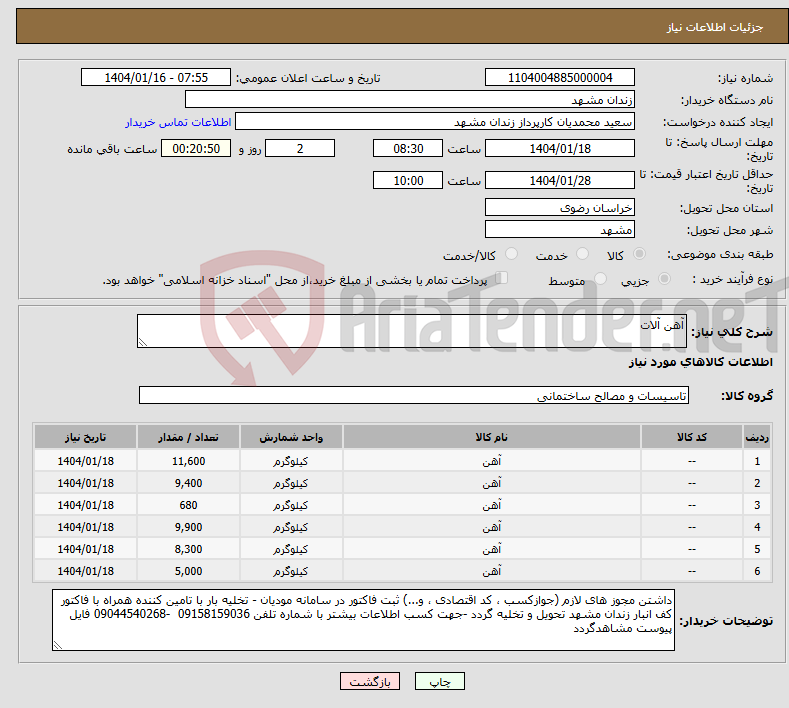Click the کد کالا column header
The width and height of the screenshot is (789, 708).
(x=692, y=437)
